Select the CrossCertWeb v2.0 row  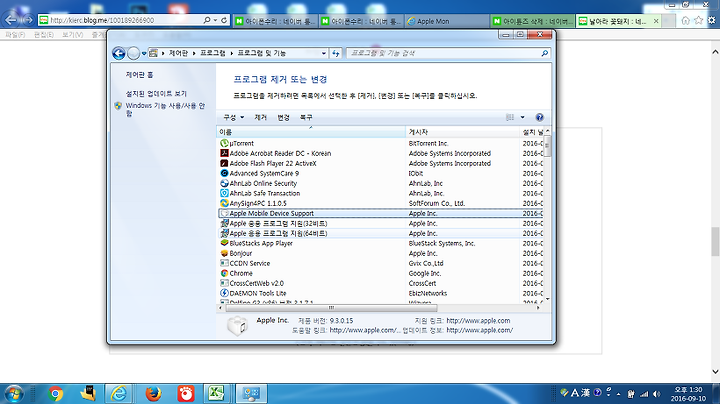pyautogui.click(x=381, y=283)
